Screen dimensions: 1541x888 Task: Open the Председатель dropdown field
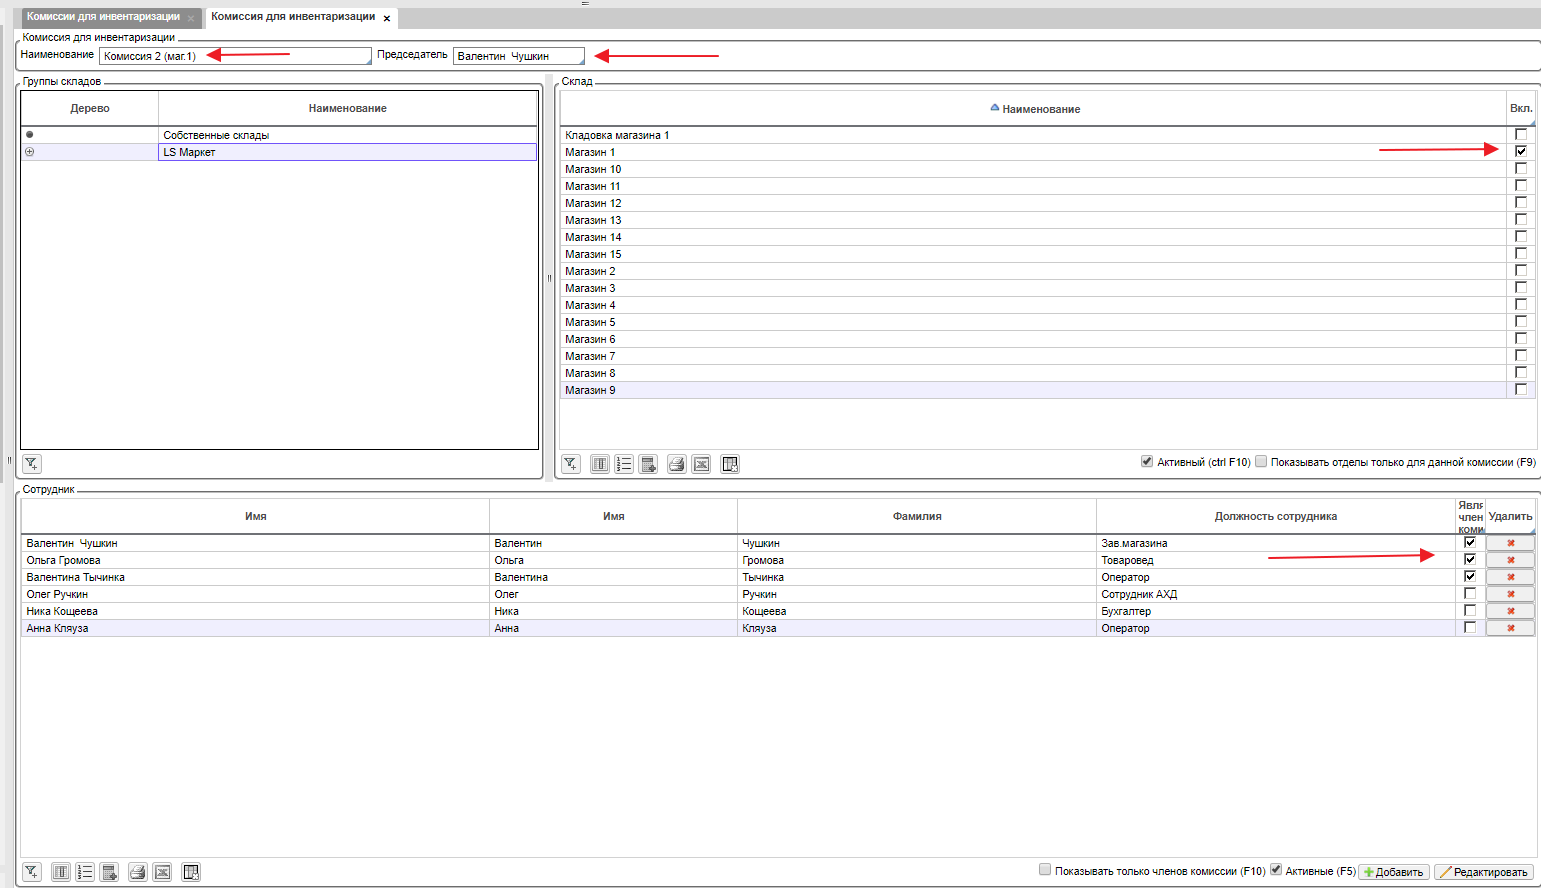point(518,56)
